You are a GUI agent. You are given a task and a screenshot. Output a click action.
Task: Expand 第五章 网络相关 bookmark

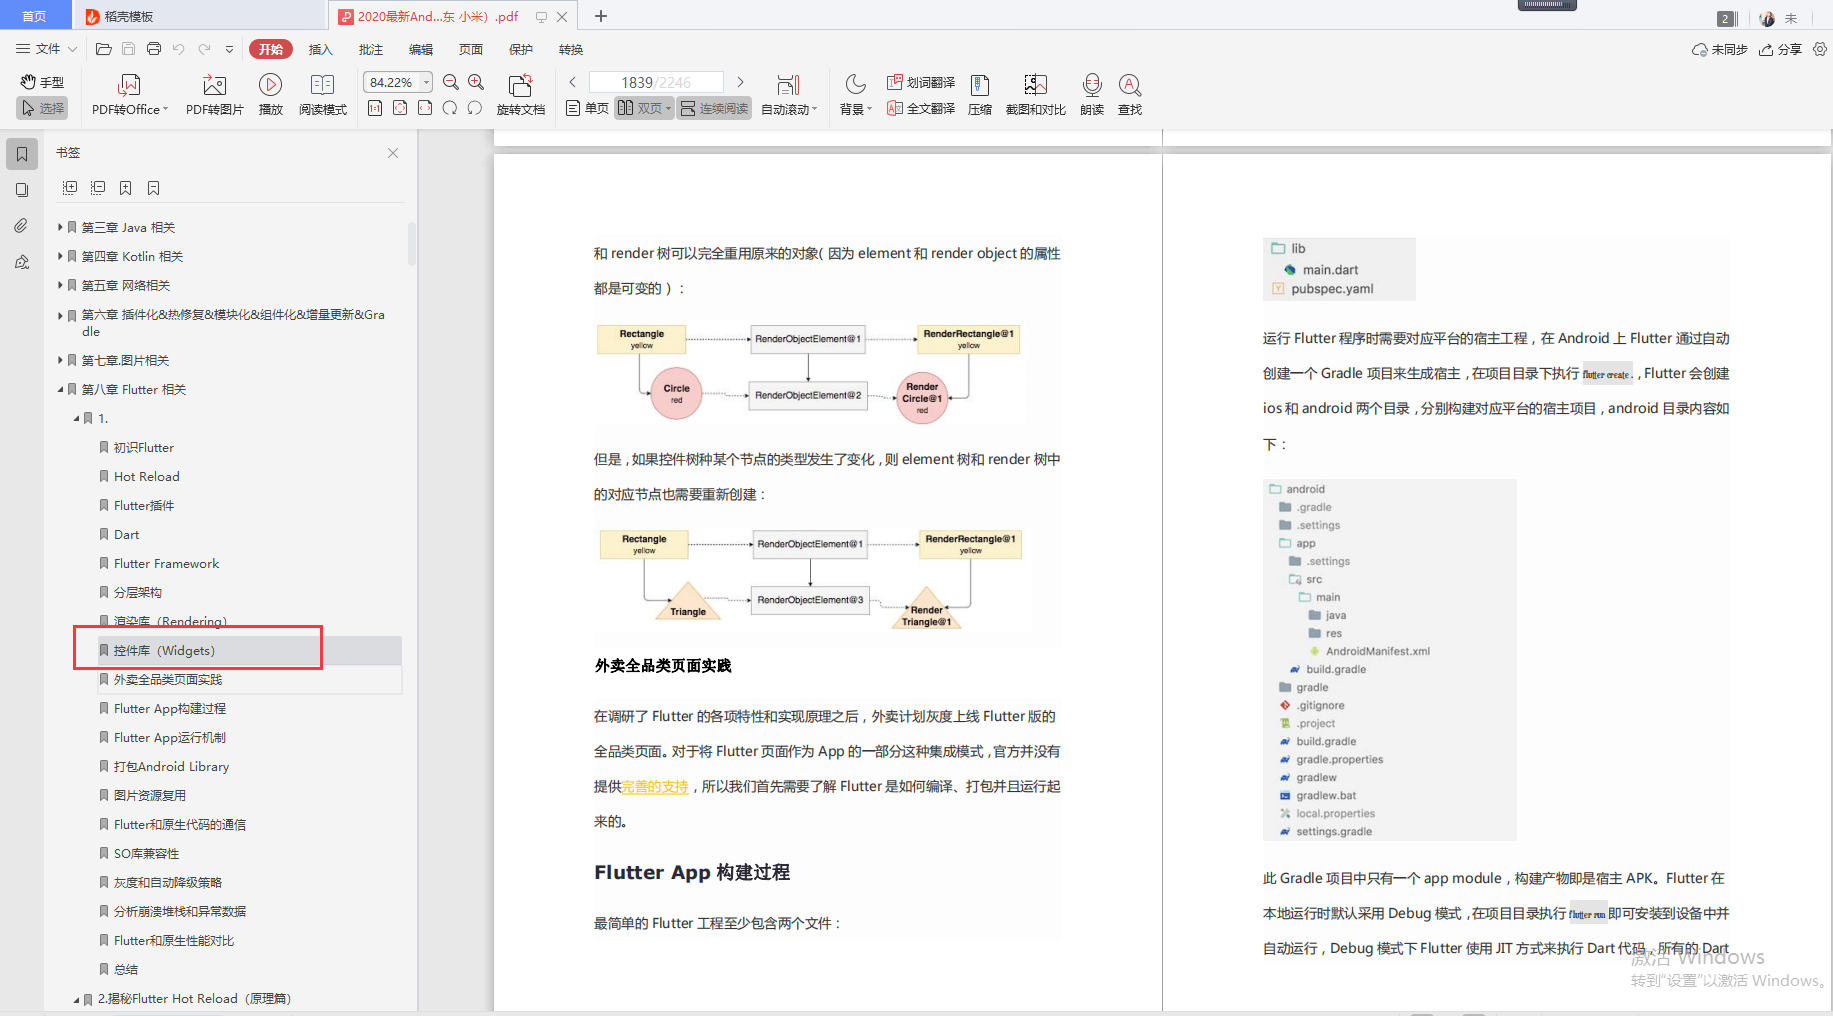click(x=60, y=285)
